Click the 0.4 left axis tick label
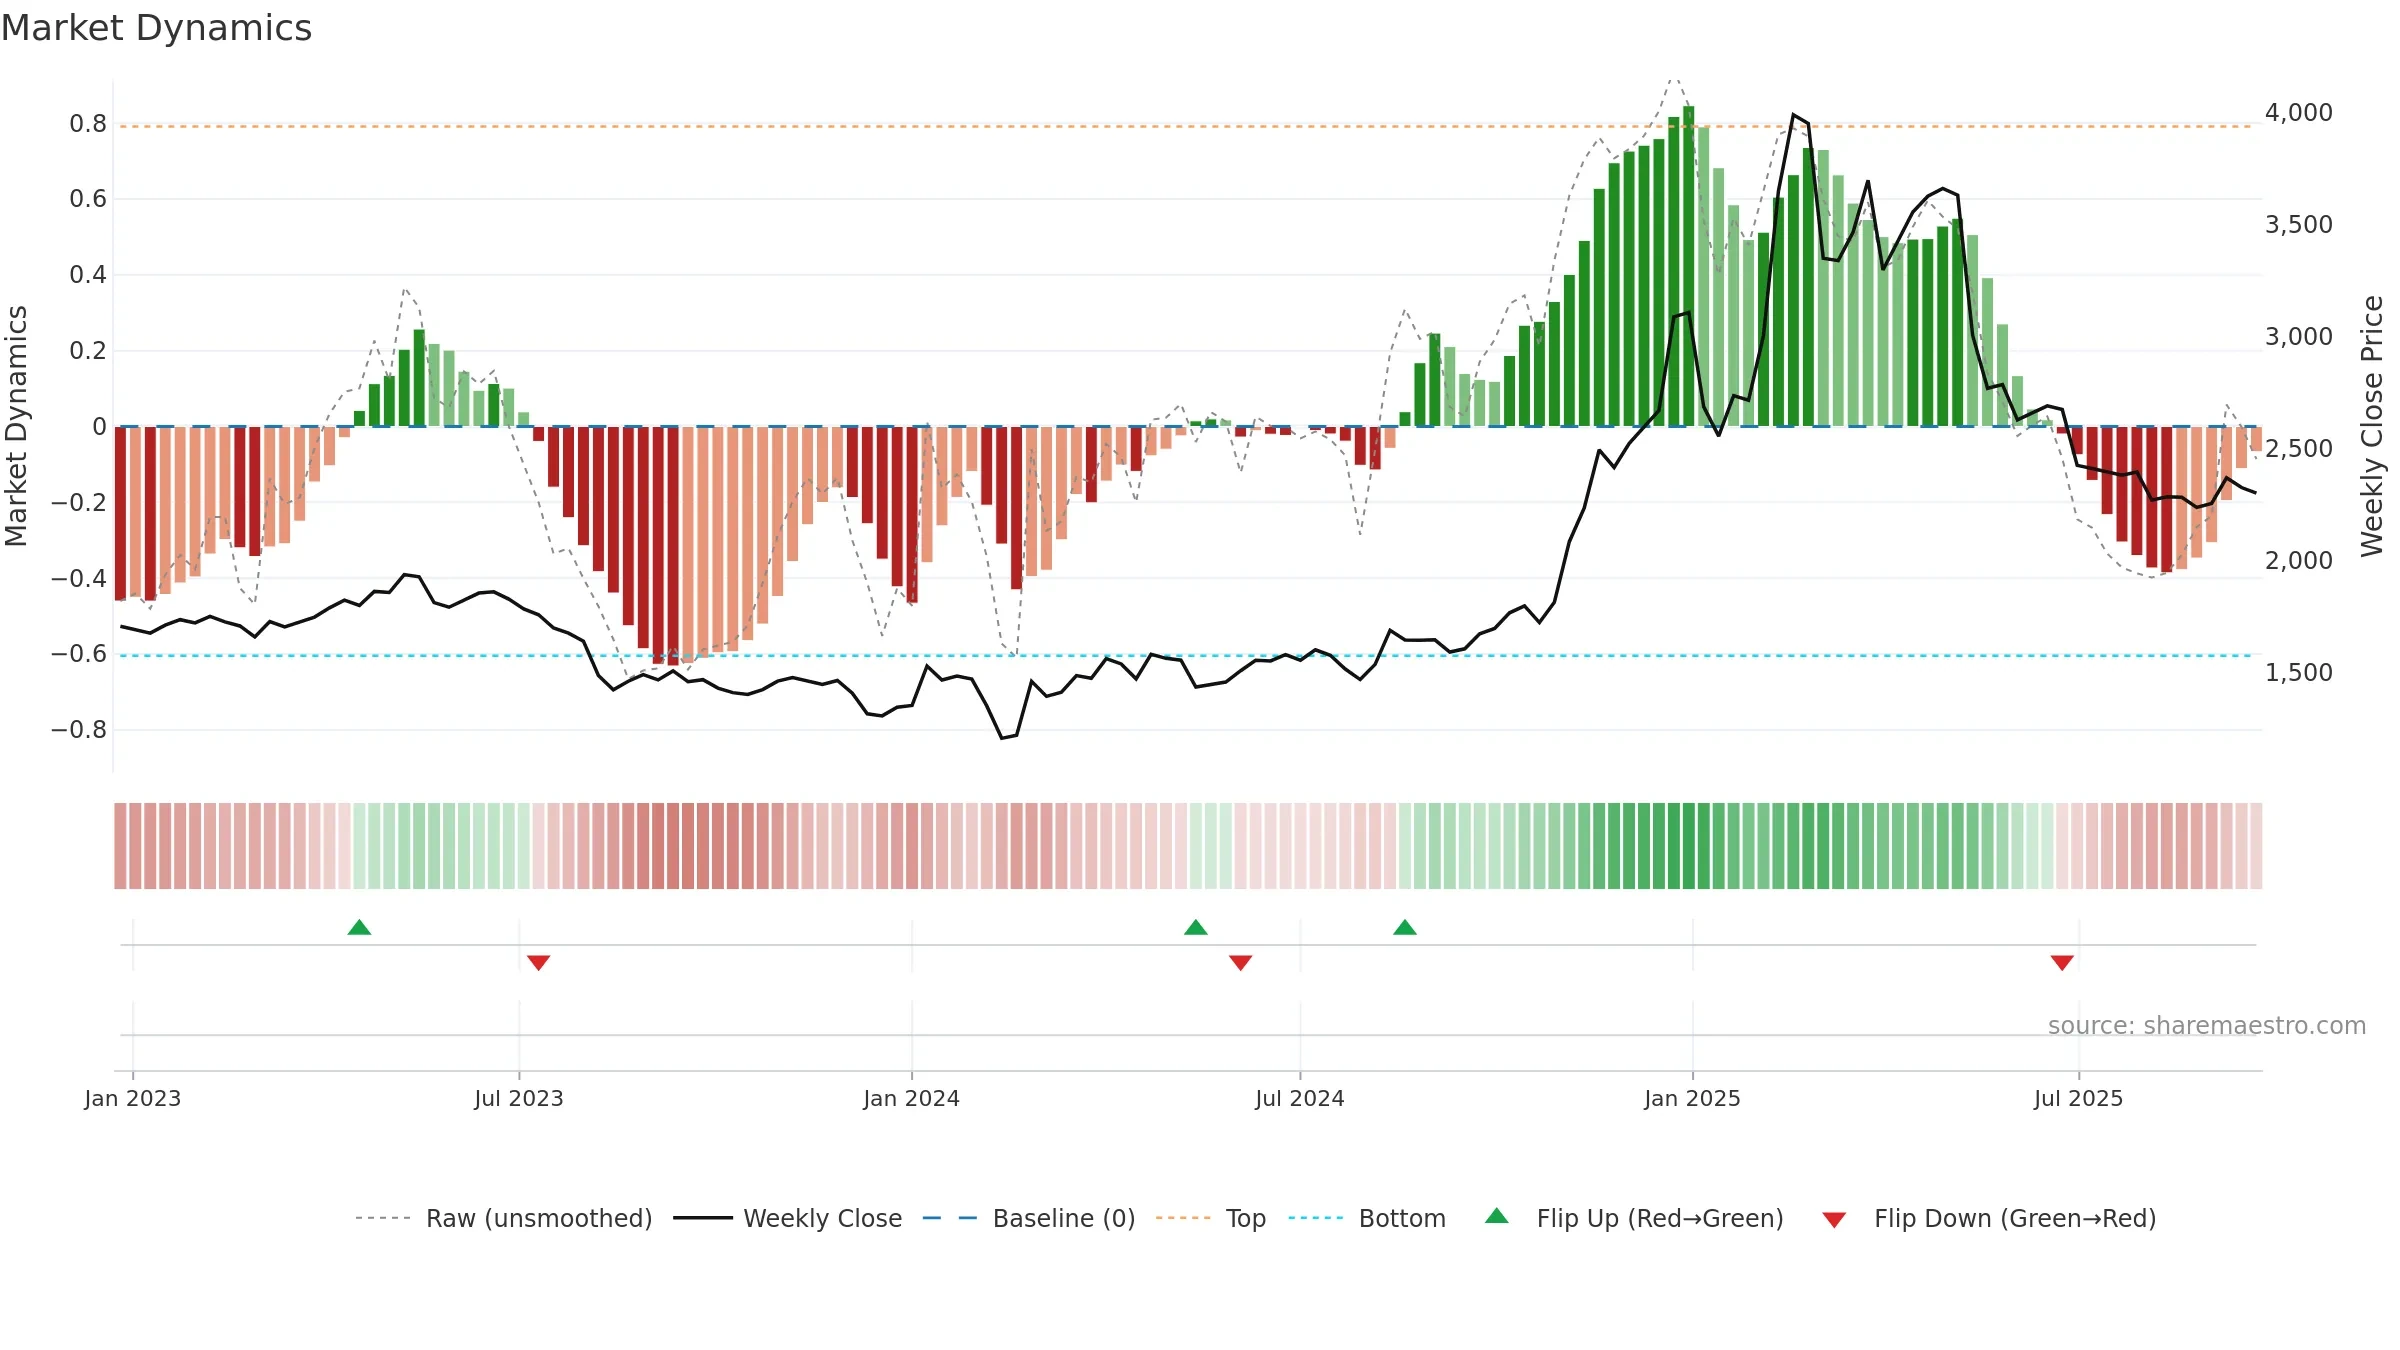Screen dimensions: 2400x1350 coord(88,275)
